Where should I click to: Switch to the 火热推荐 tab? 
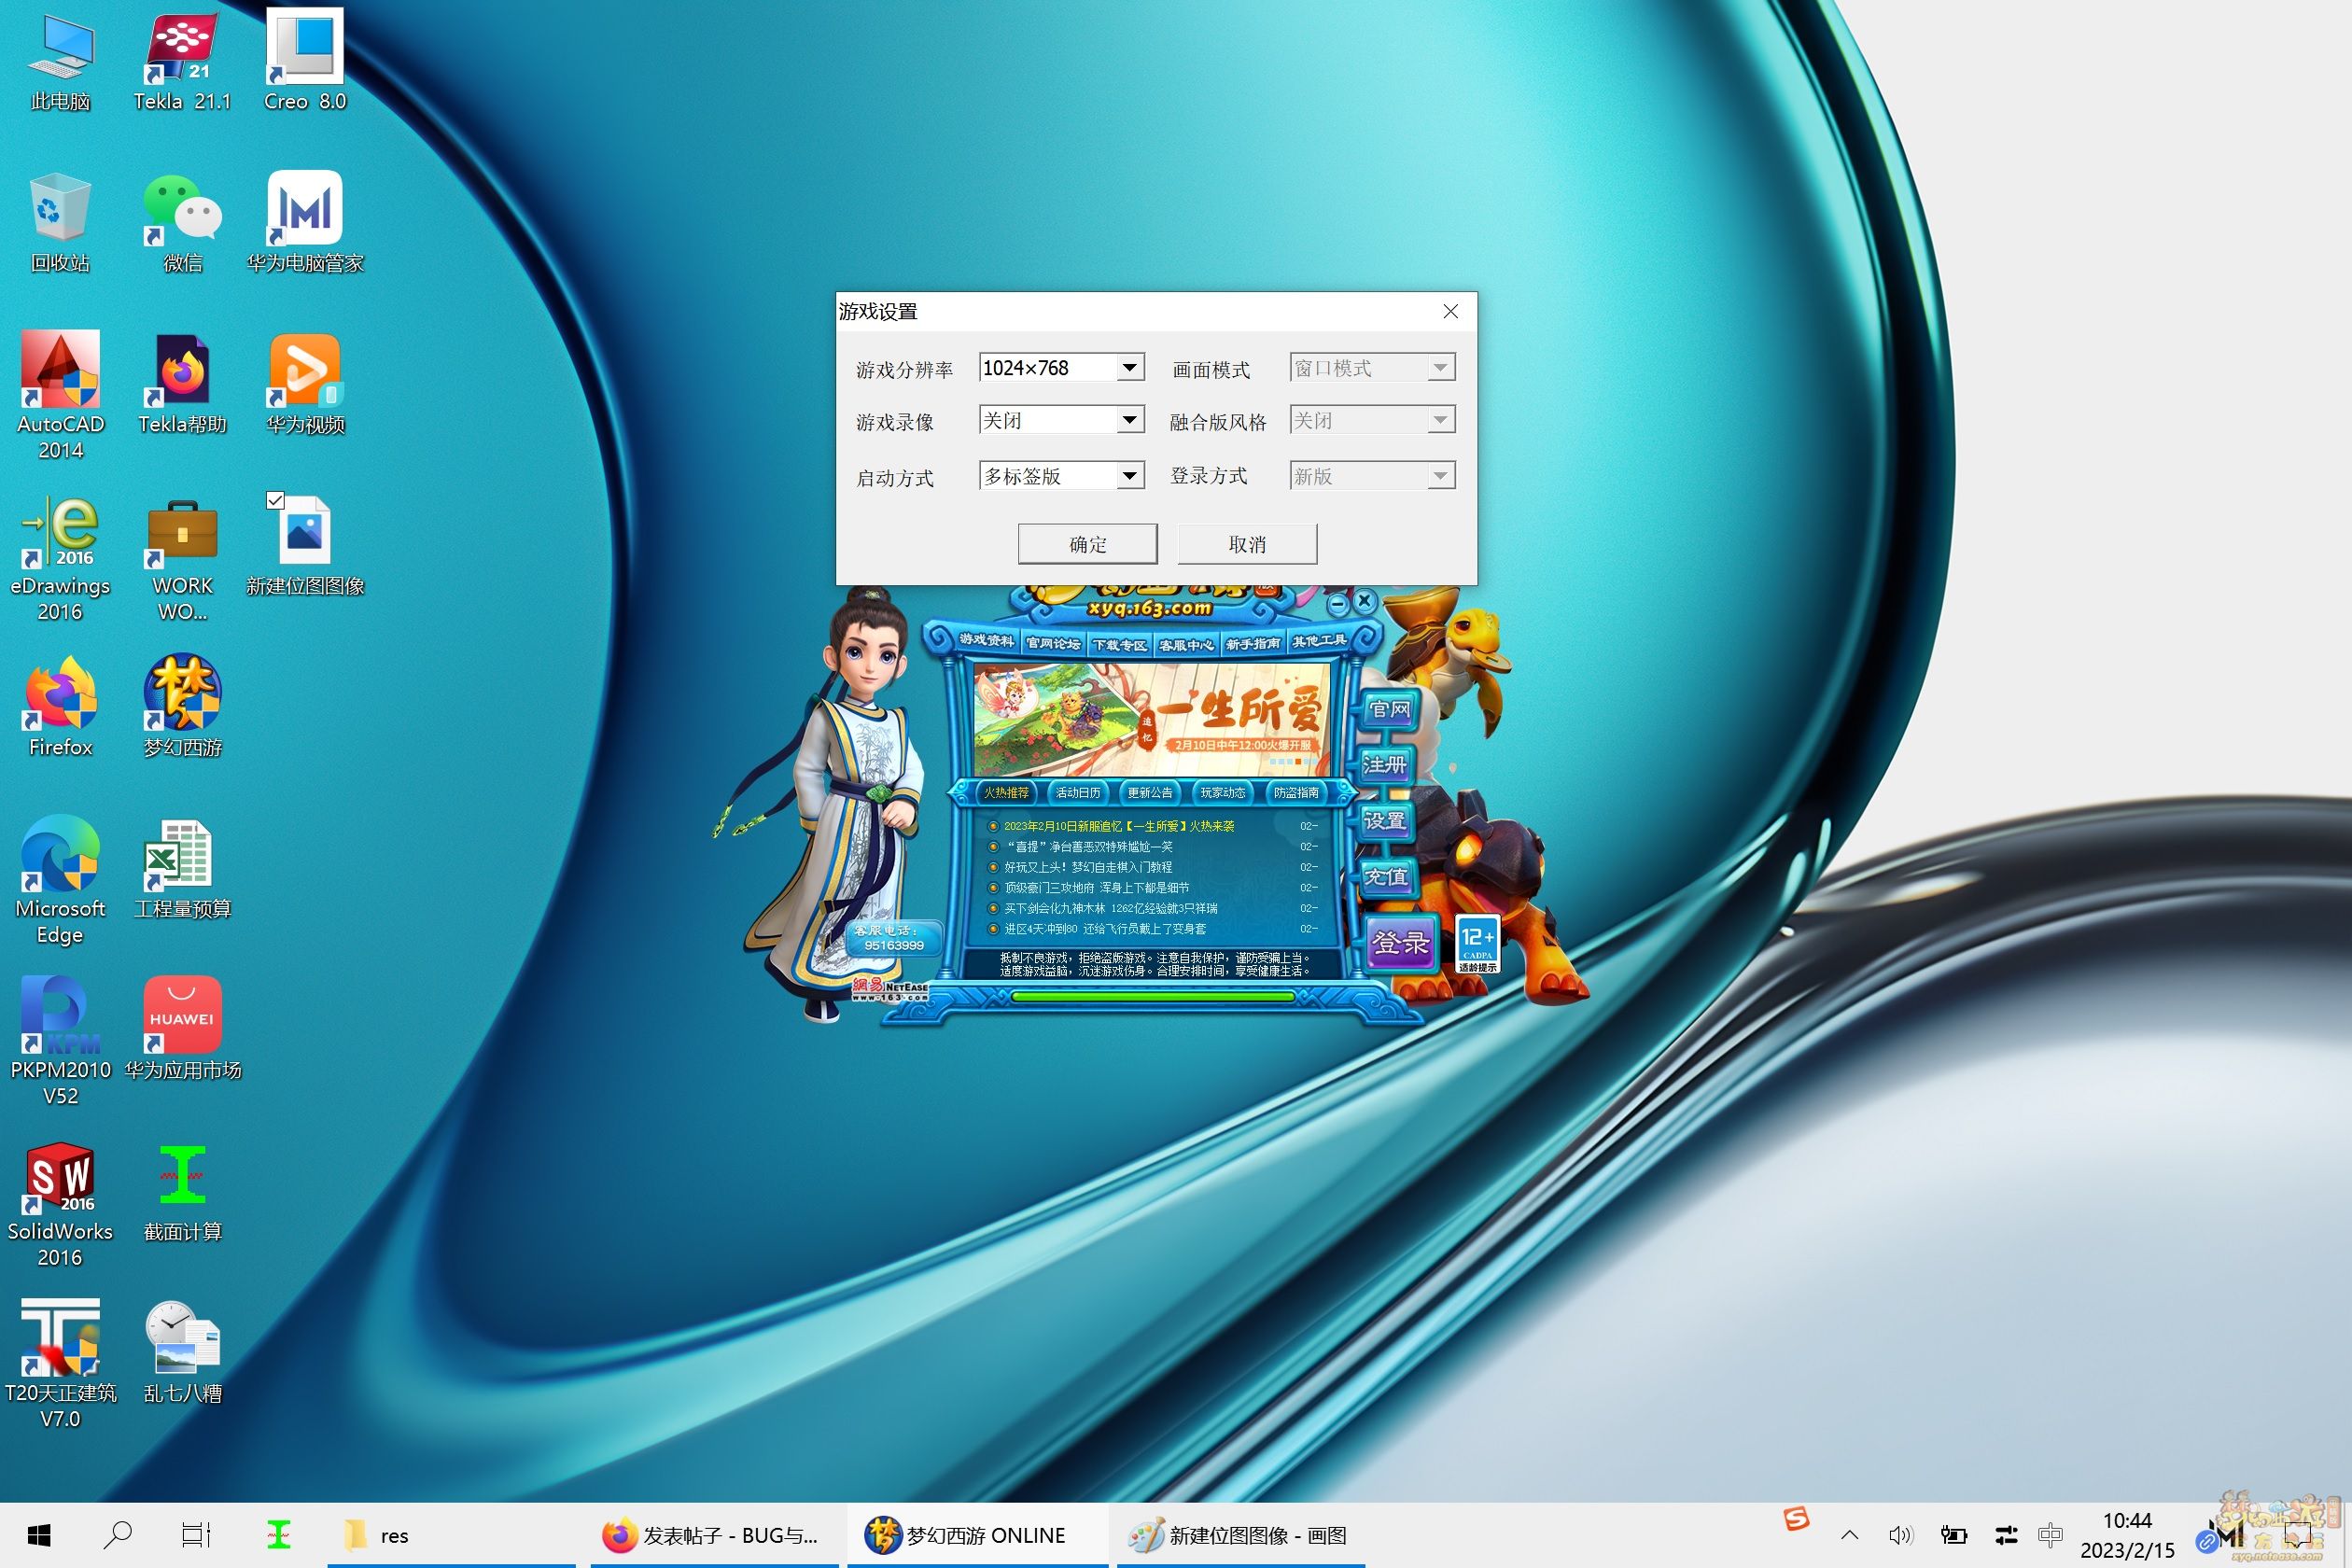click(x=1006, y=793)
